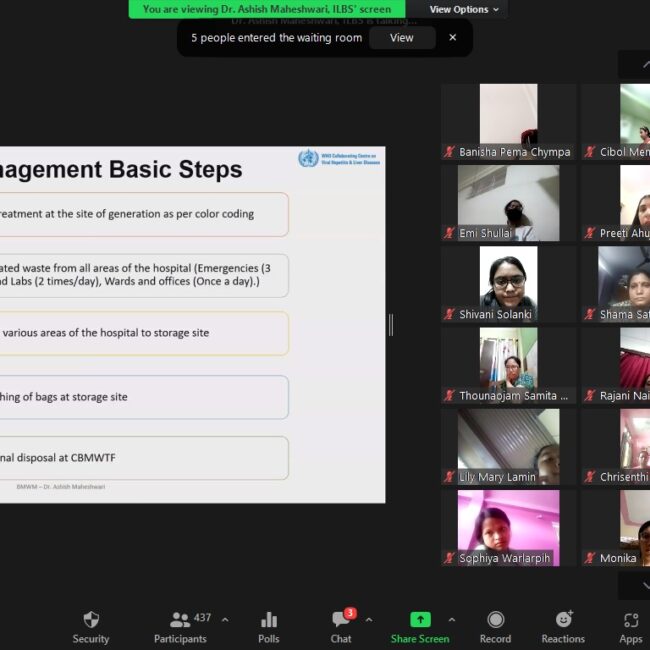650x650 pixels.
Task: Click the green Share Screen icon
Action: 420,620
